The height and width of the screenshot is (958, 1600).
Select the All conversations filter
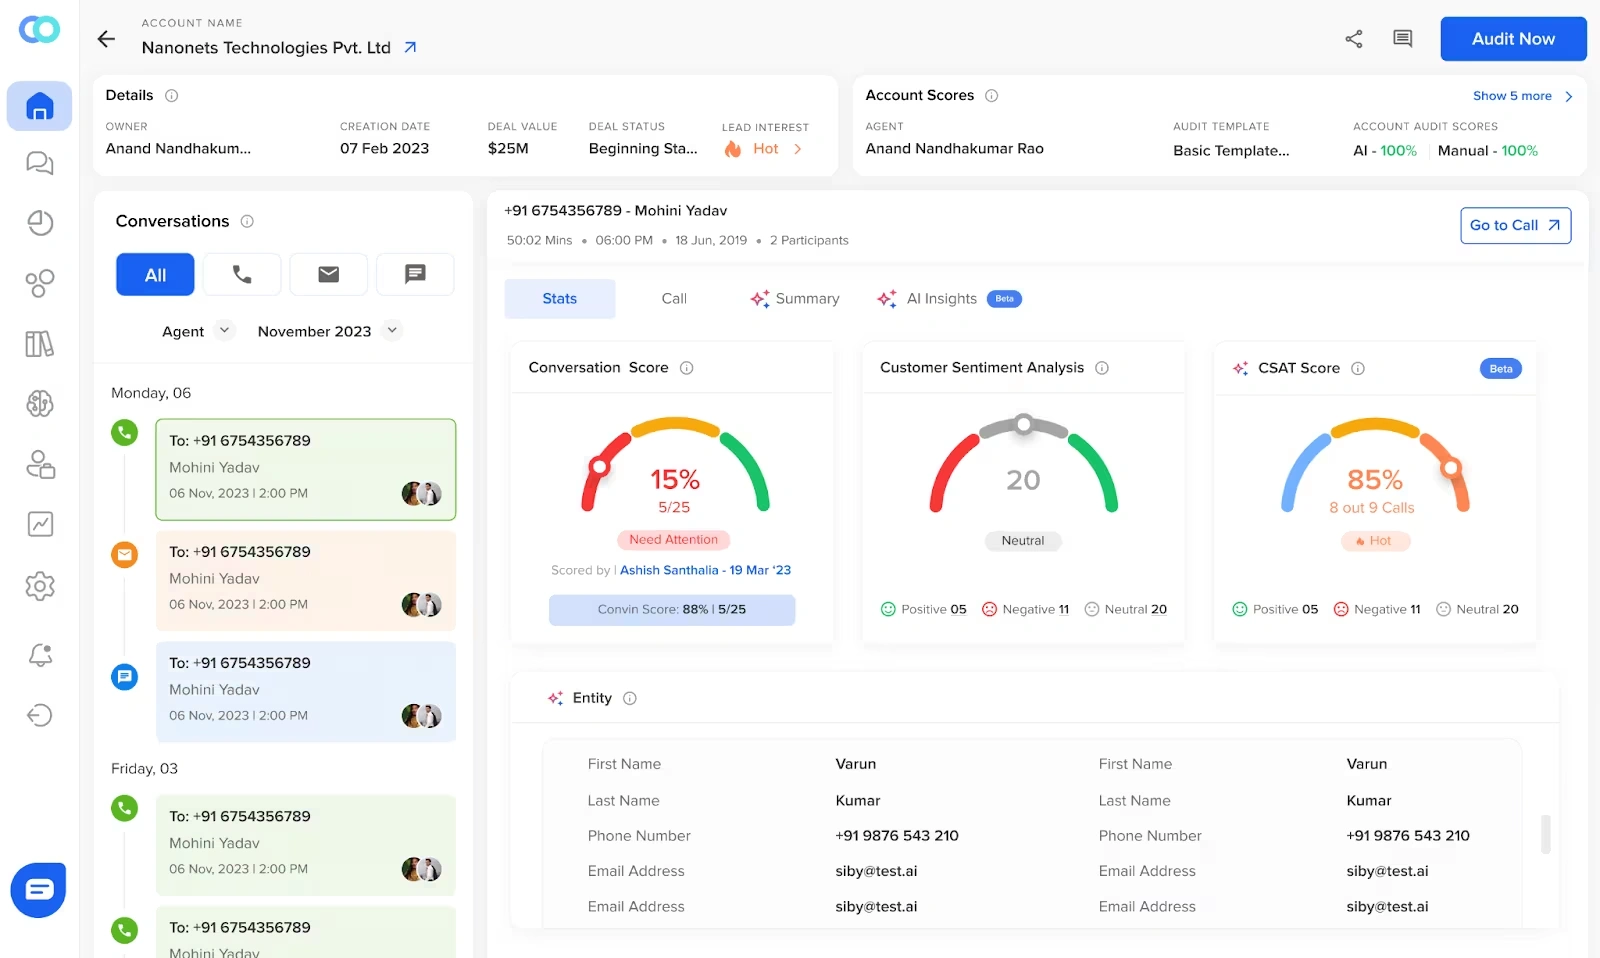pos(155,274)
